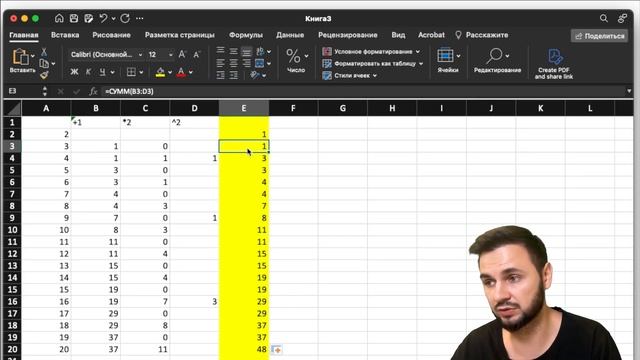Save workbook with the floppy icon
The width and height of the screenshot is (640, 360).
[x=74, y=18]
